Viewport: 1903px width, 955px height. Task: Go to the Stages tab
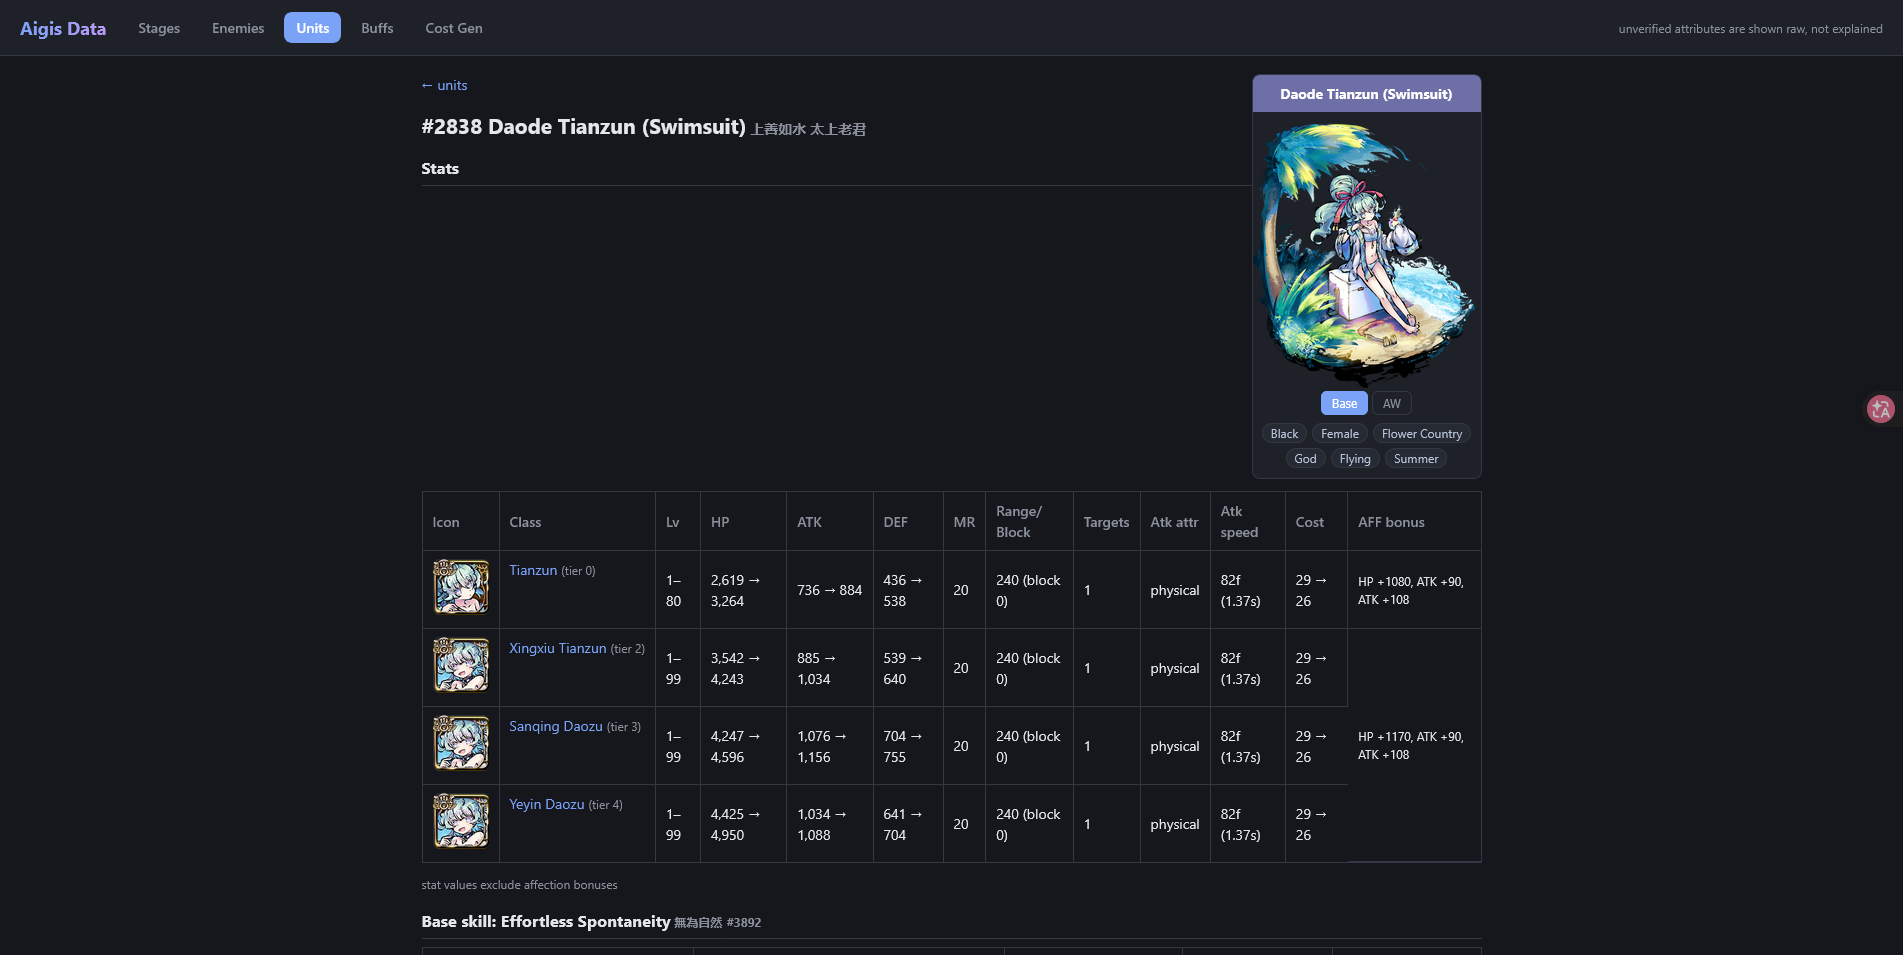pos(159,28)
